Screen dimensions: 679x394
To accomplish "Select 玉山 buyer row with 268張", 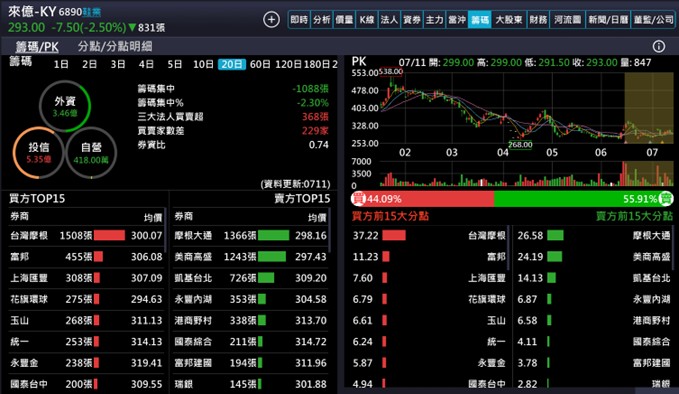I will pyautogui.click(x=86, y=320).
